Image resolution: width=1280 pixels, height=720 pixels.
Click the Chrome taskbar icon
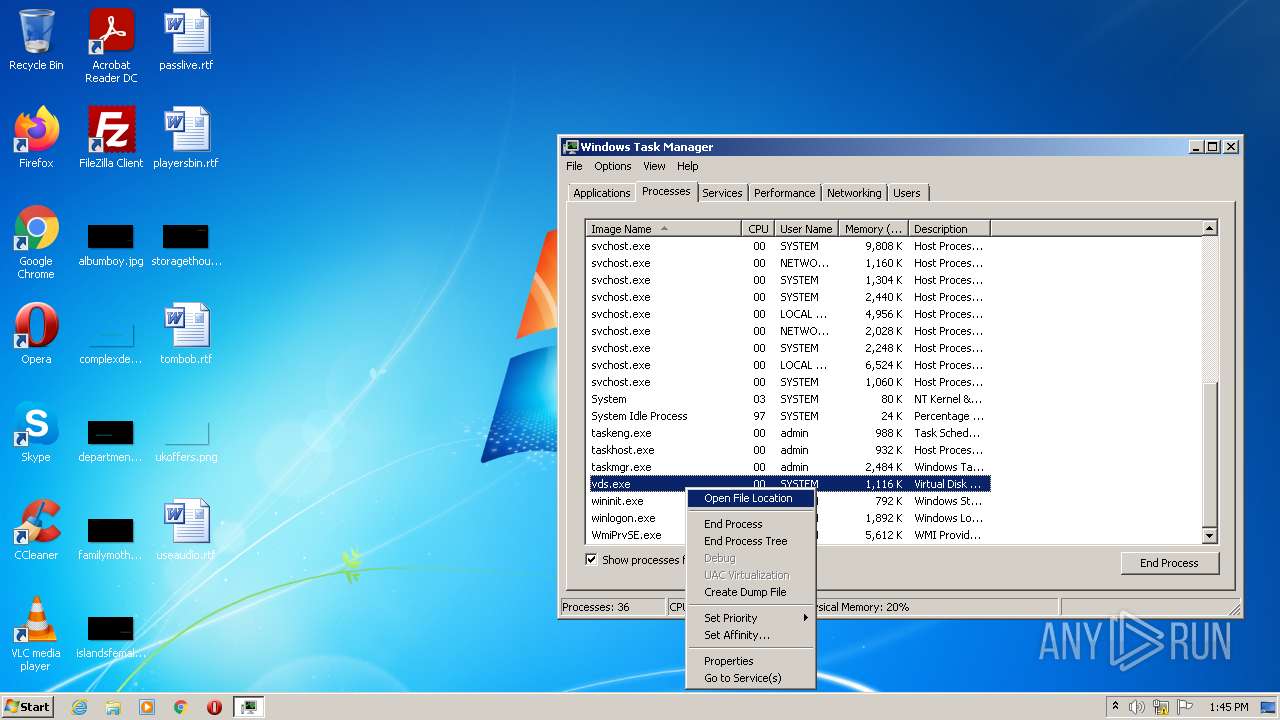click(x=181, y=707)
